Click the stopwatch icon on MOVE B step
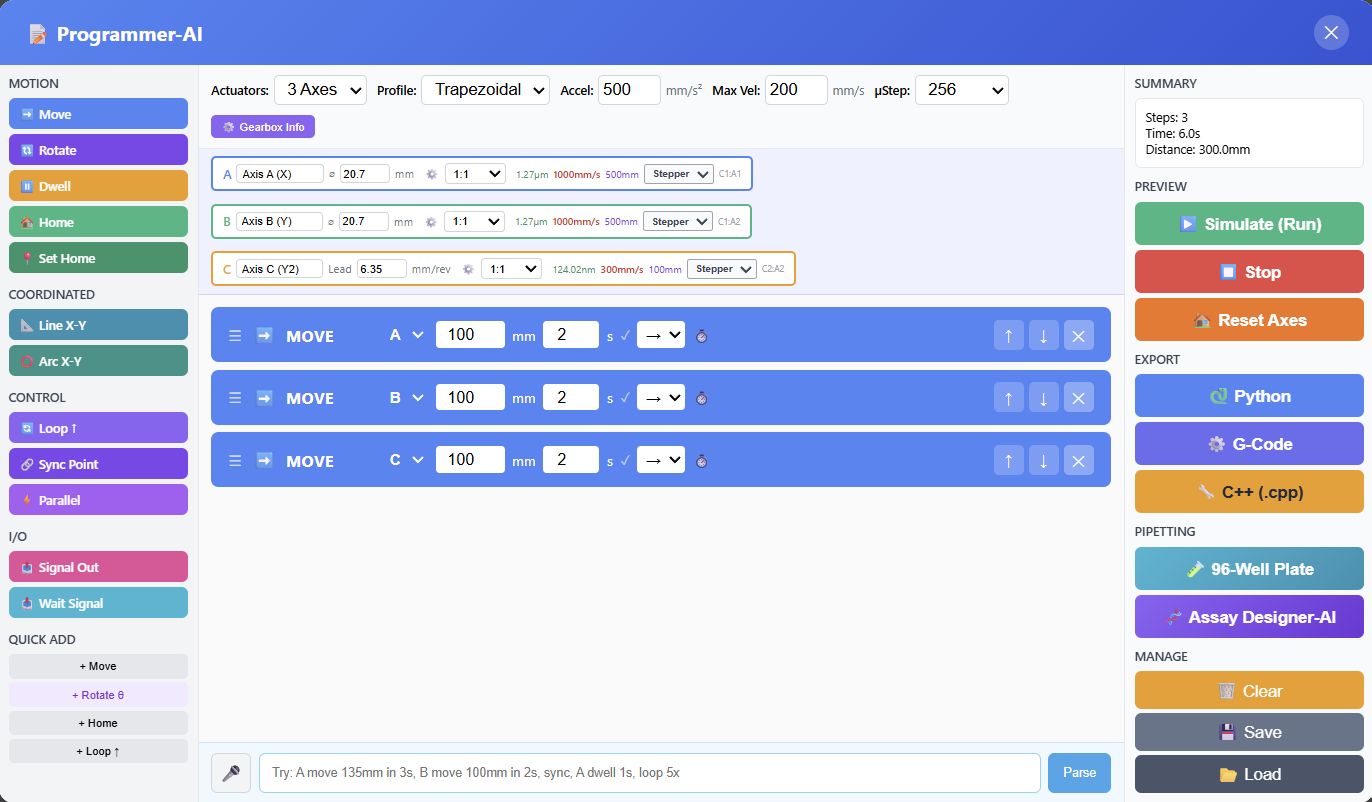1372x802 pixels. click(x=701, y=397)
